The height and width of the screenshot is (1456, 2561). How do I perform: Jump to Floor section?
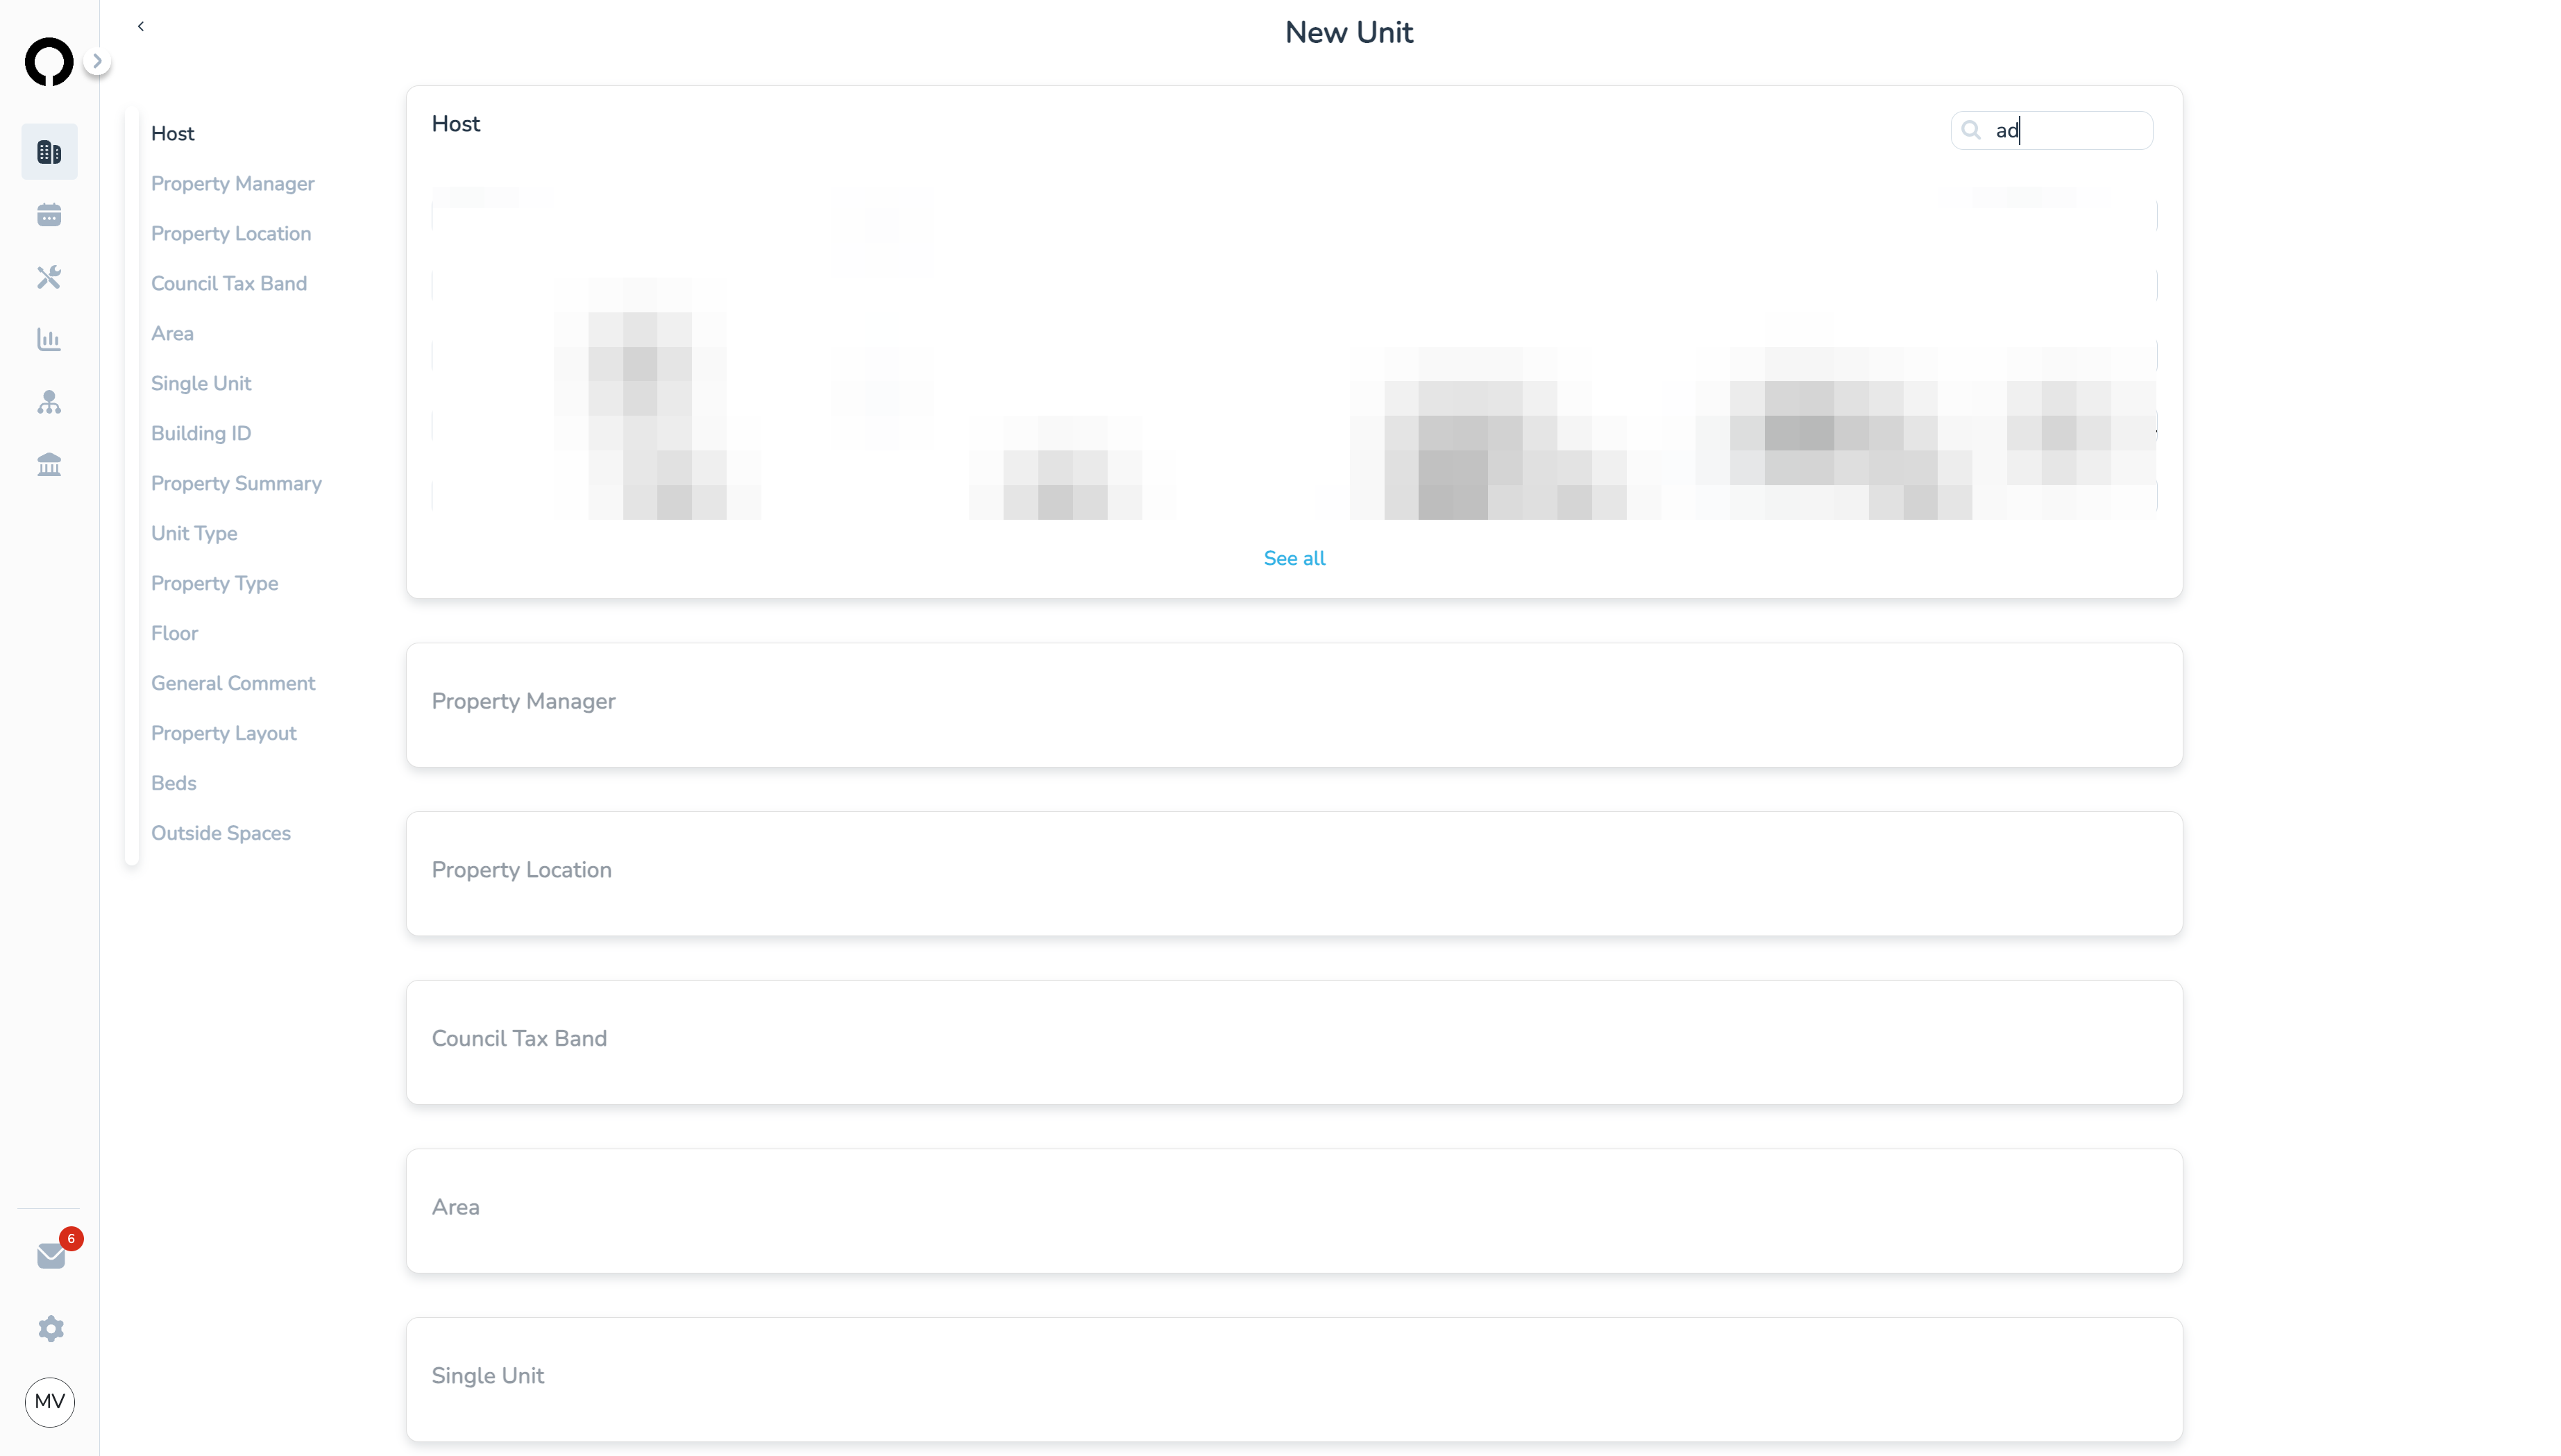click(x=174, y=633)
